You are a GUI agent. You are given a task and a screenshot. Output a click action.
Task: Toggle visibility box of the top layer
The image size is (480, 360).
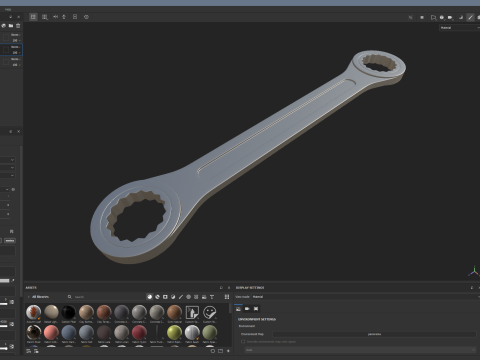pyautogui.click(x=6, y=37)
